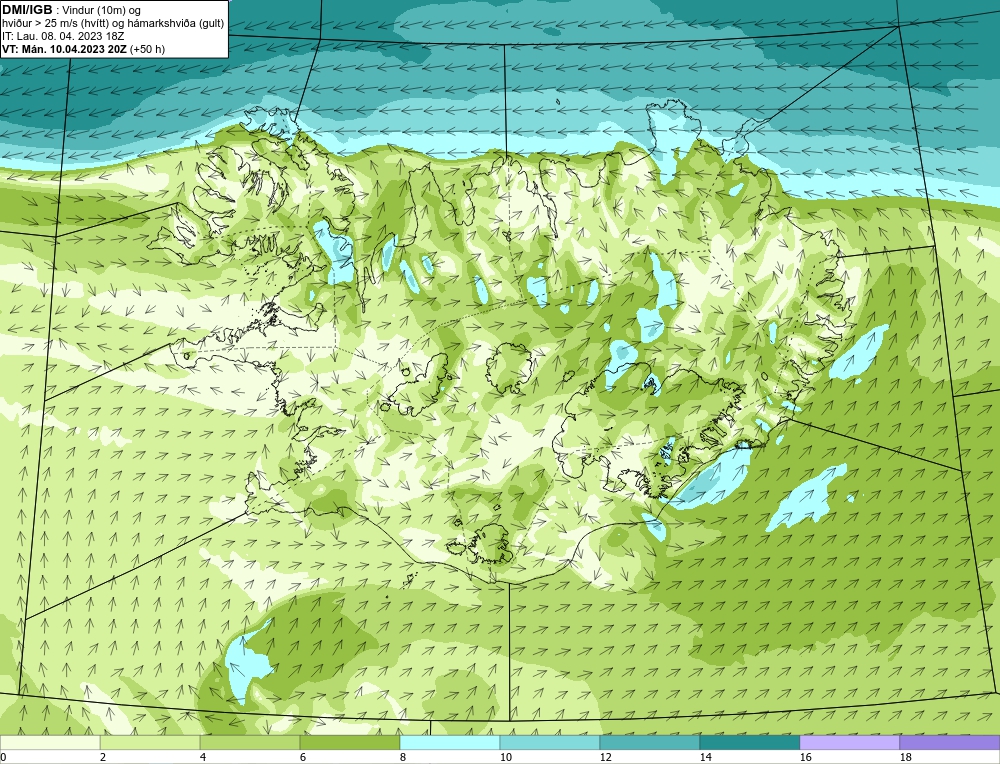Click the legend scale value '0'
This screenshot has height=764, width=1000.
pos(3,757)
